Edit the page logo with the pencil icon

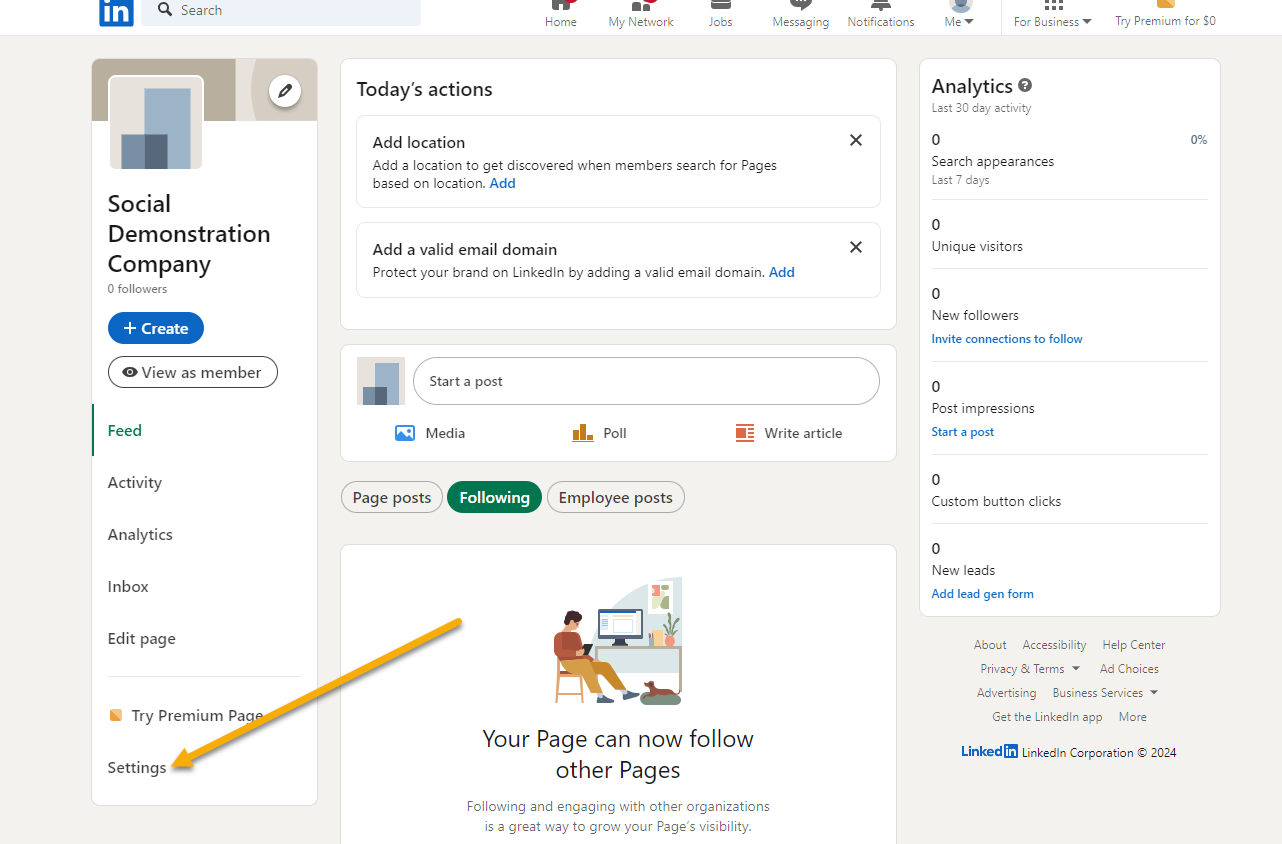tap(284, 90)
